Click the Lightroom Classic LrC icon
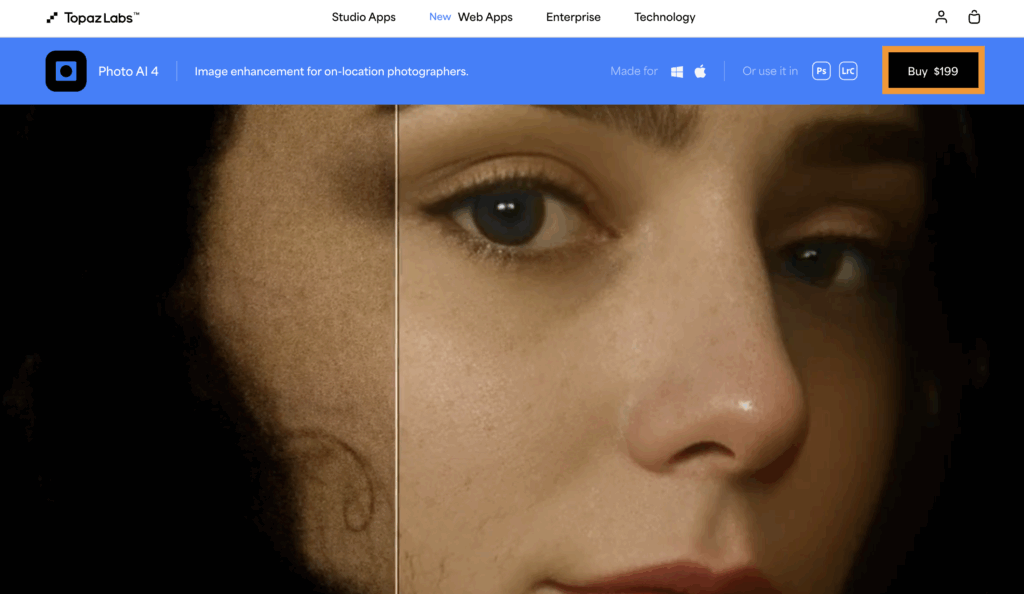 (x=848, y=71)
